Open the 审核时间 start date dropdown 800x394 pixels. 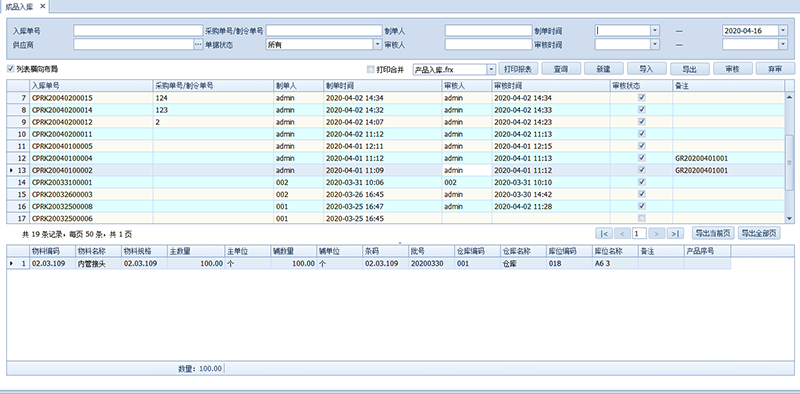(x=656, y=45)
